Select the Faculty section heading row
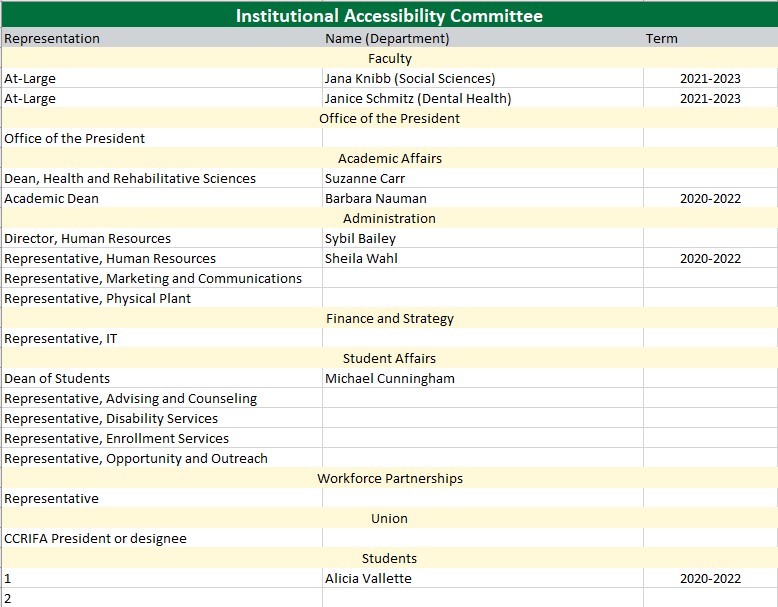The width and height of the screenshot is (778, 607). [389, 59]
